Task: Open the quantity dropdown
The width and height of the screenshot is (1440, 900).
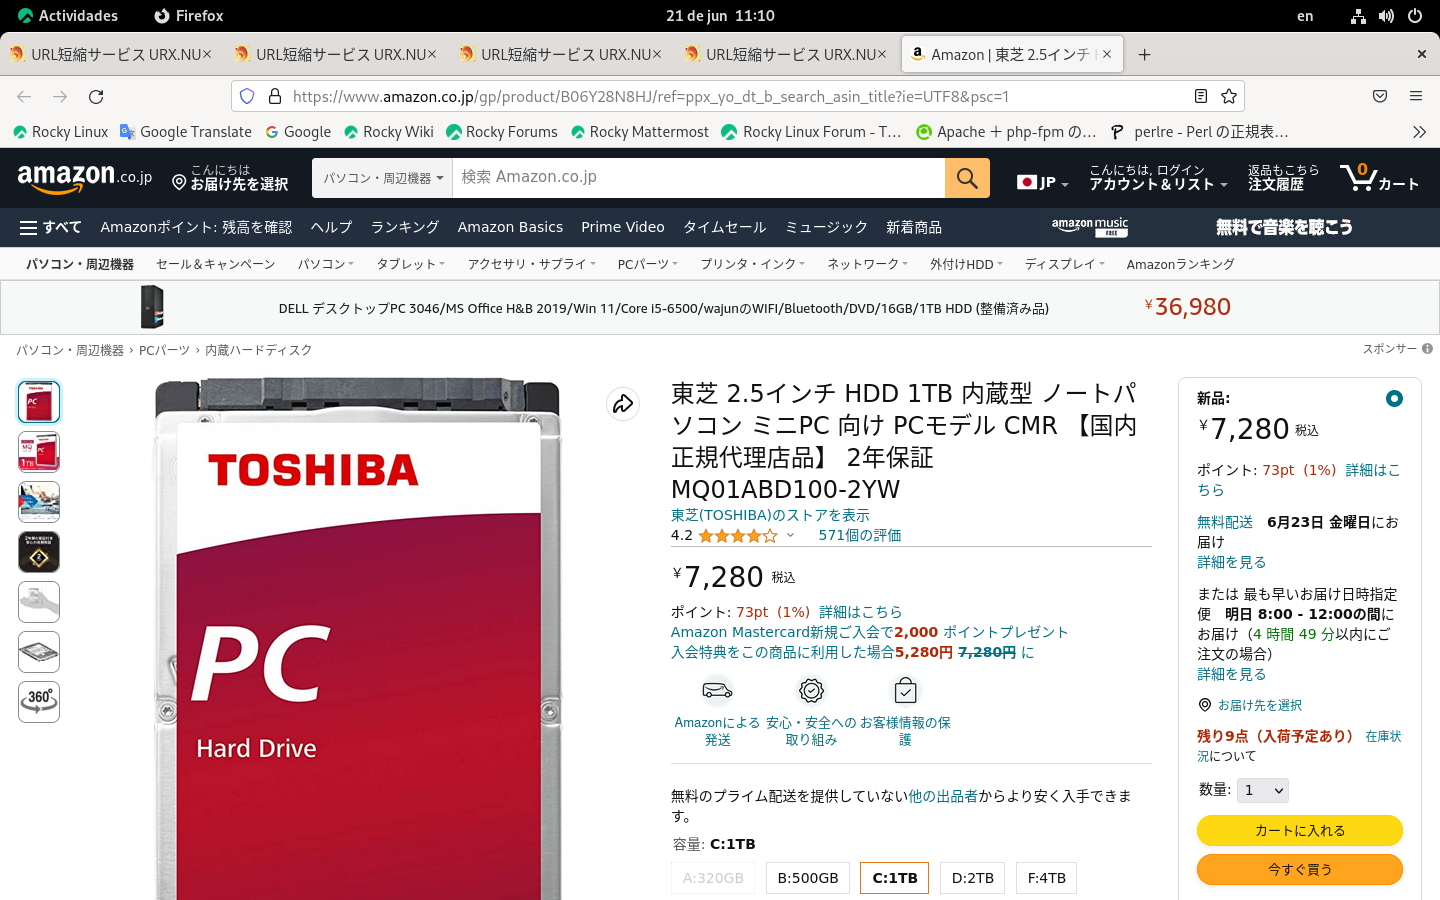Action: [1263, 790]
